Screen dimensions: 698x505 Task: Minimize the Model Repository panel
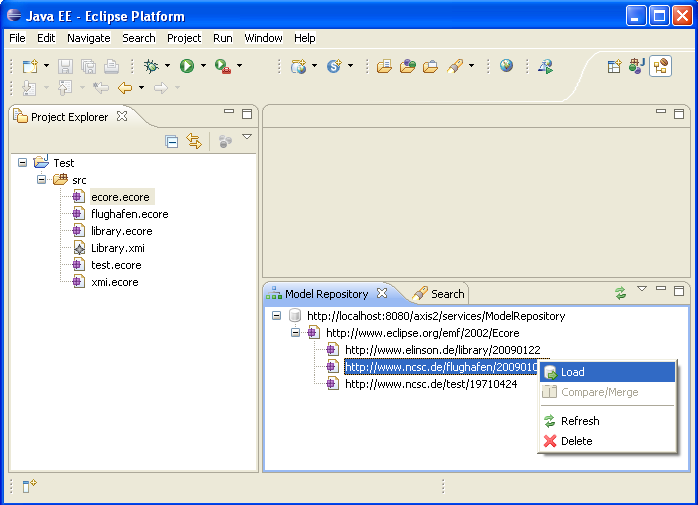(x=661, y=288)
